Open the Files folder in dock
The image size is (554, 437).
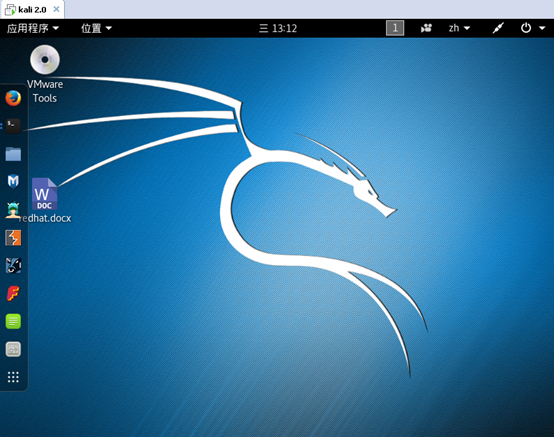pos(13,154)
